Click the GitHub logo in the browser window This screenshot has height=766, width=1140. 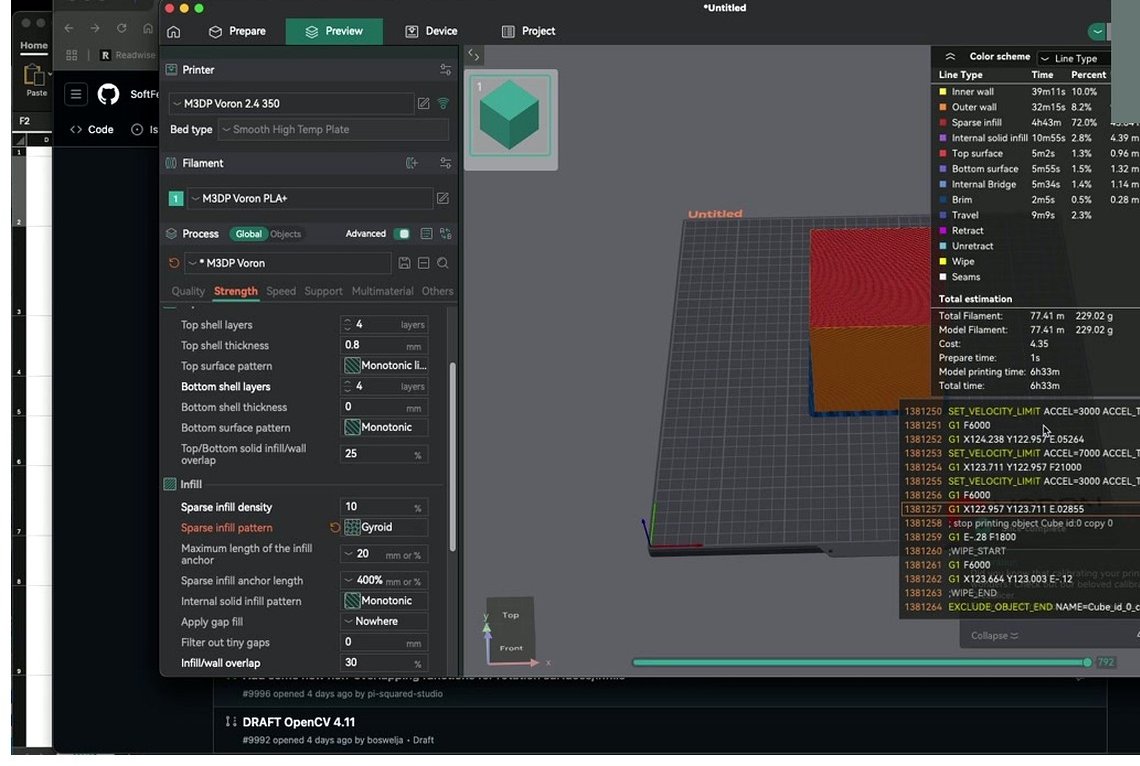coord(108,94)
